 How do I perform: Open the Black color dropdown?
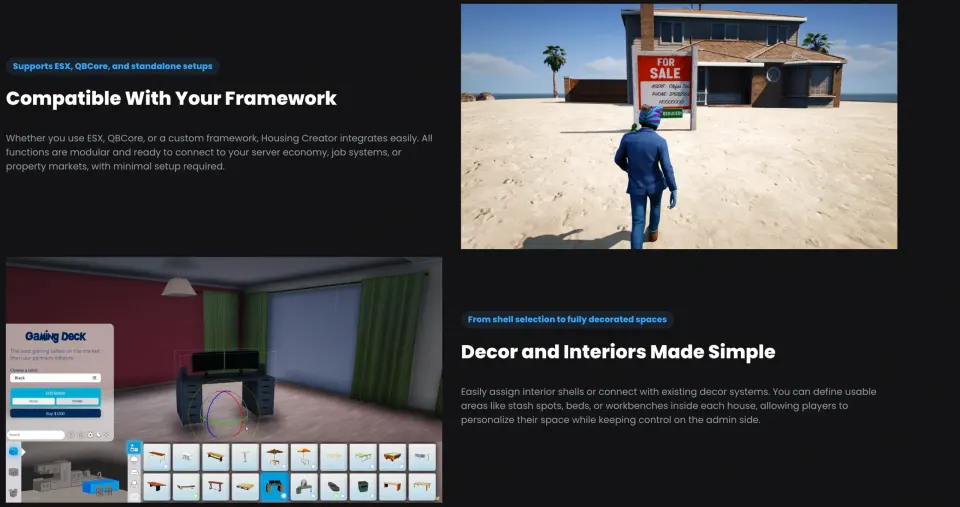55,378
